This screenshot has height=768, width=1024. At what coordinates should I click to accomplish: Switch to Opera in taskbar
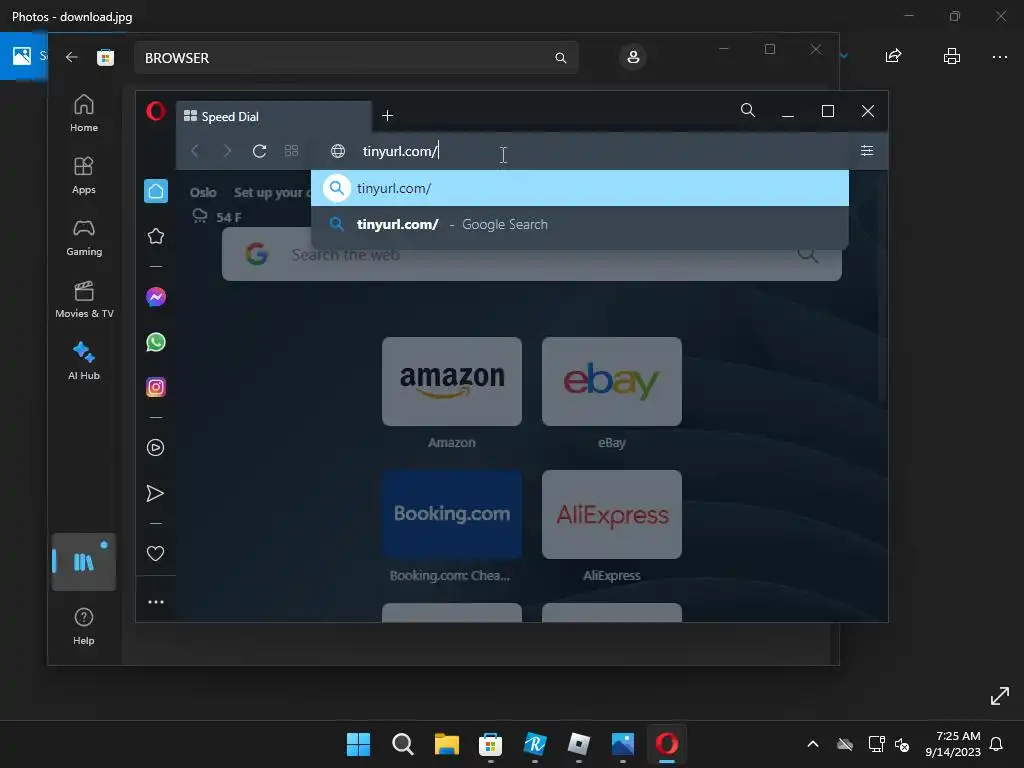pyautogui.click(x=667, y=744)
